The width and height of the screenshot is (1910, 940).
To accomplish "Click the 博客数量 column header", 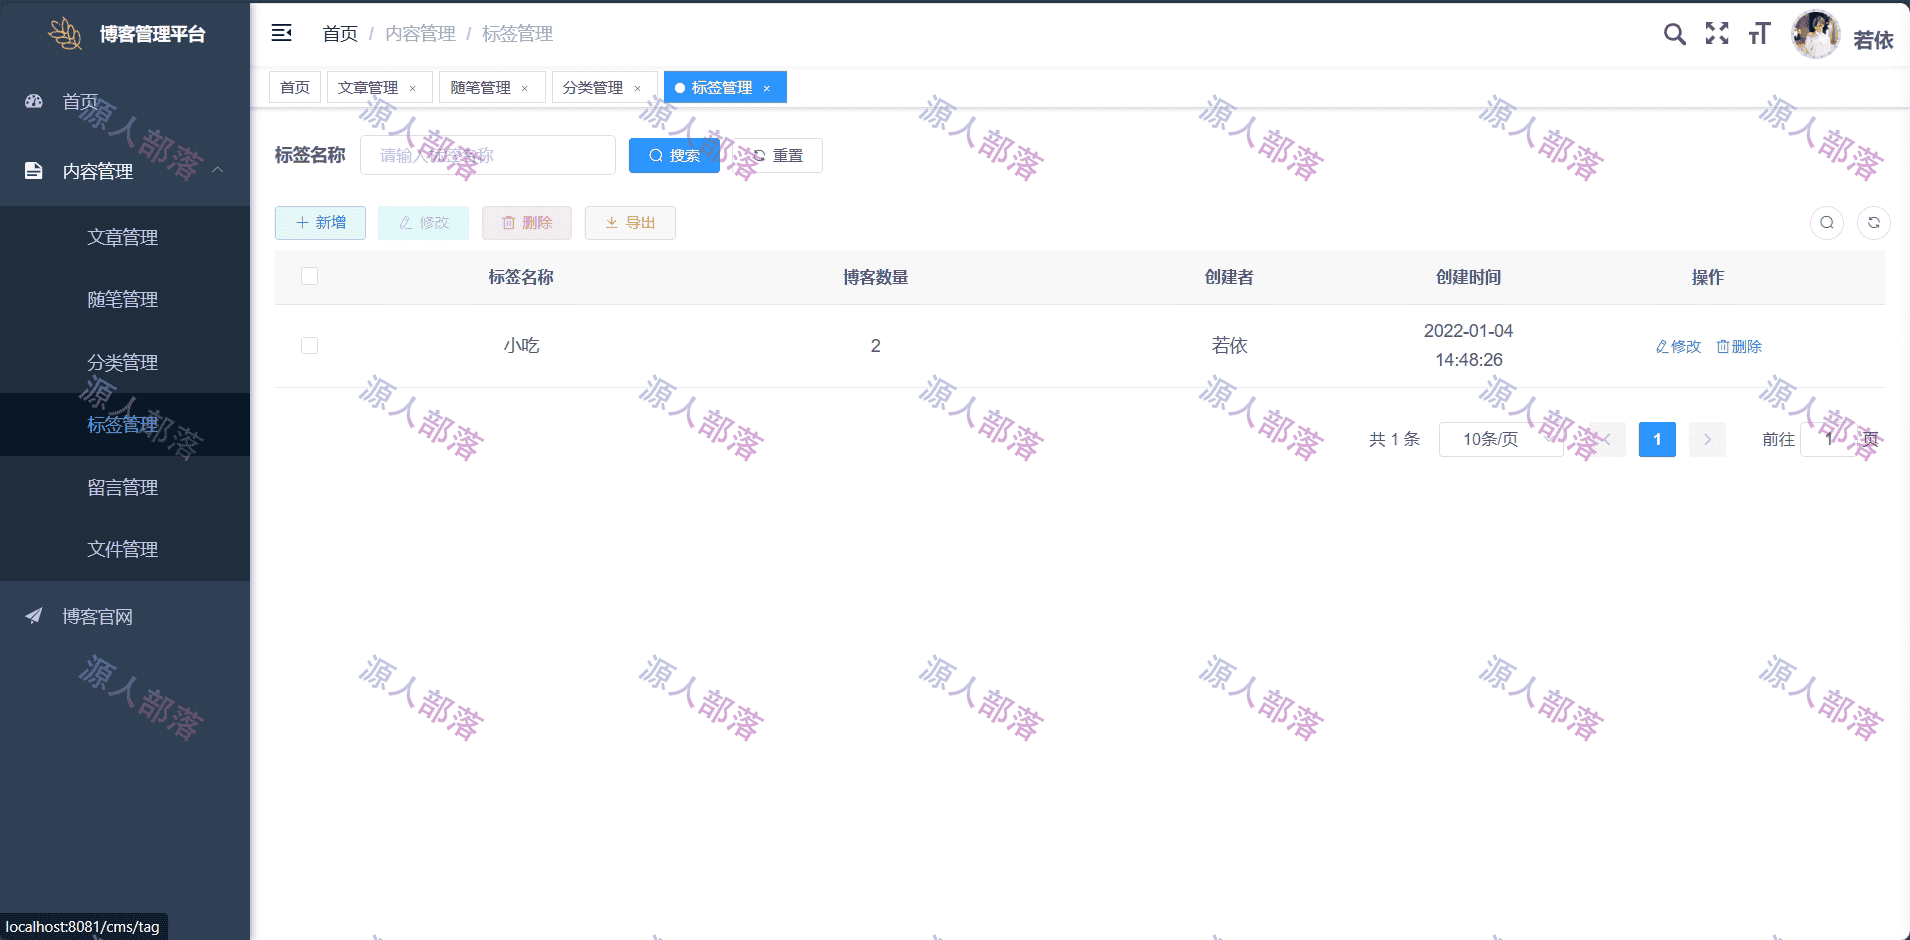I will [875, 277].
